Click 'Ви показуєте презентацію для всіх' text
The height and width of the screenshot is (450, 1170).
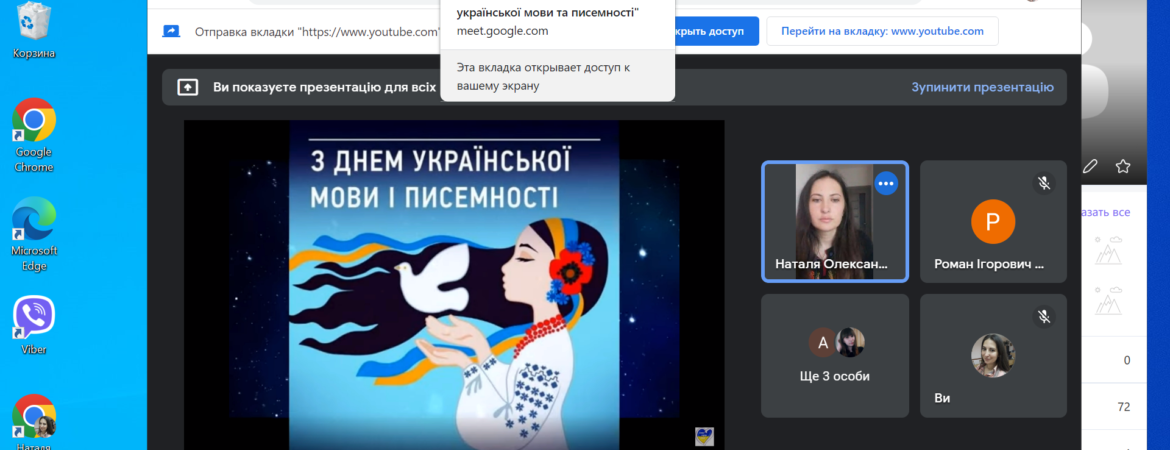click(x=324, y=87)
